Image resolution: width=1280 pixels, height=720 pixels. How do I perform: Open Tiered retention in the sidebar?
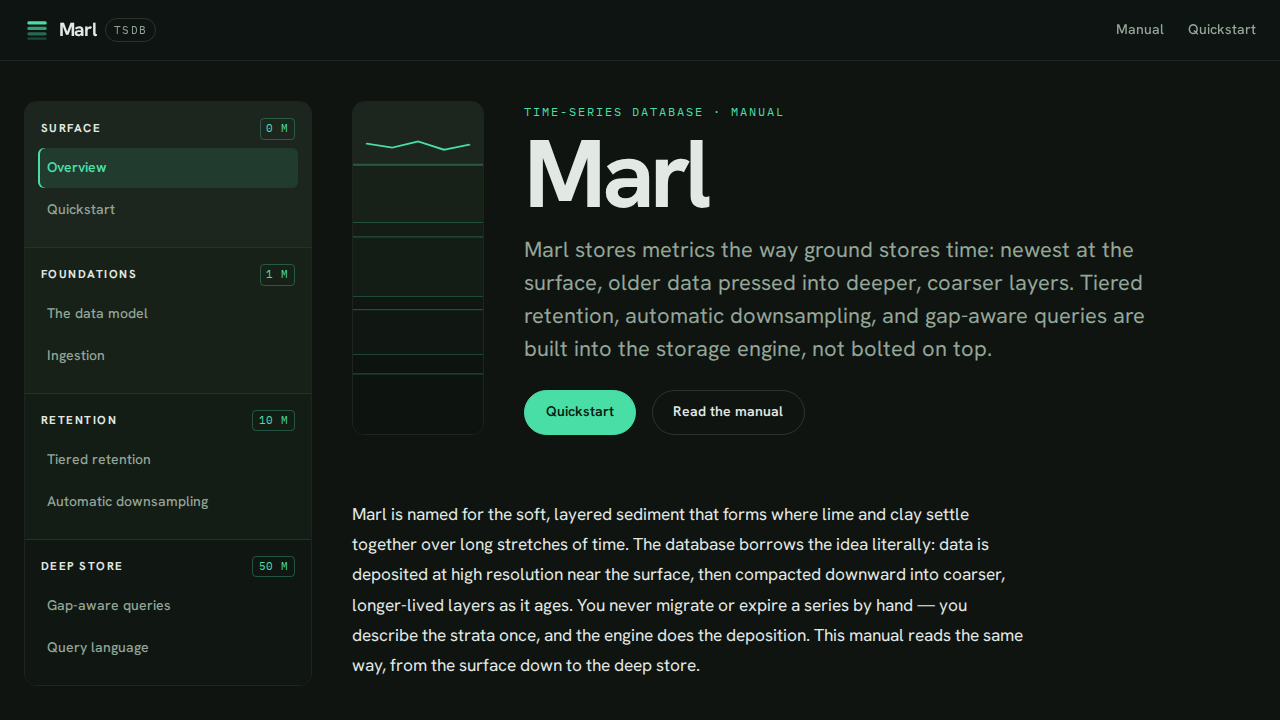[168, 460]
